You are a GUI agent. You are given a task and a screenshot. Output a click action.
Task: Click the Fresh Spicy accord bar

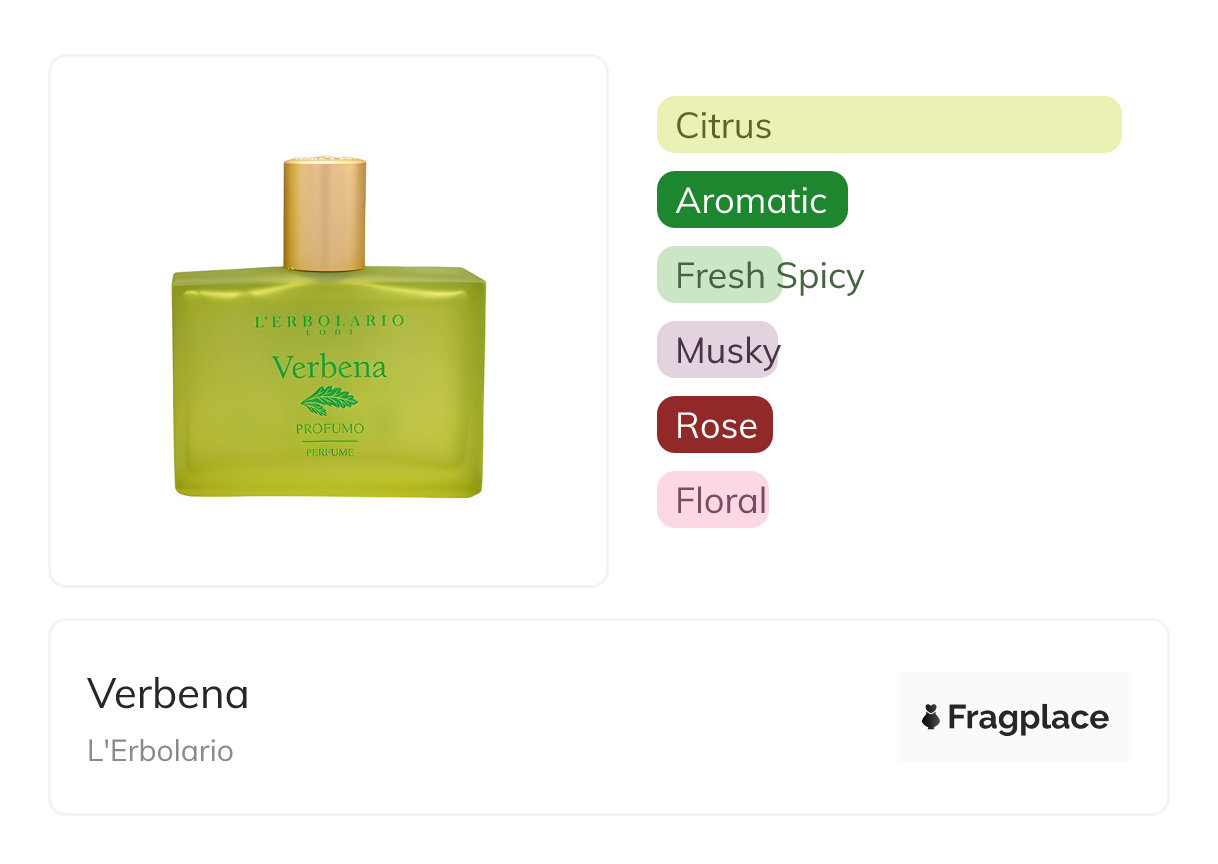coord(720,275)
